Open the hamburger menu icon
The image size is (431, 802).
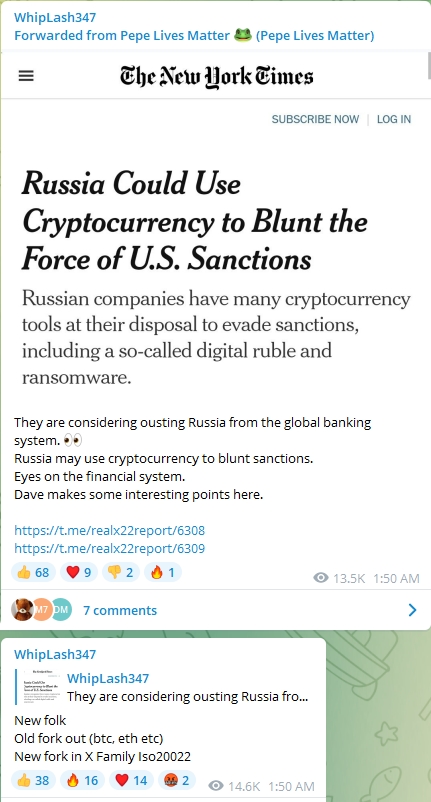pyautogui.click(x=26, y=76)
